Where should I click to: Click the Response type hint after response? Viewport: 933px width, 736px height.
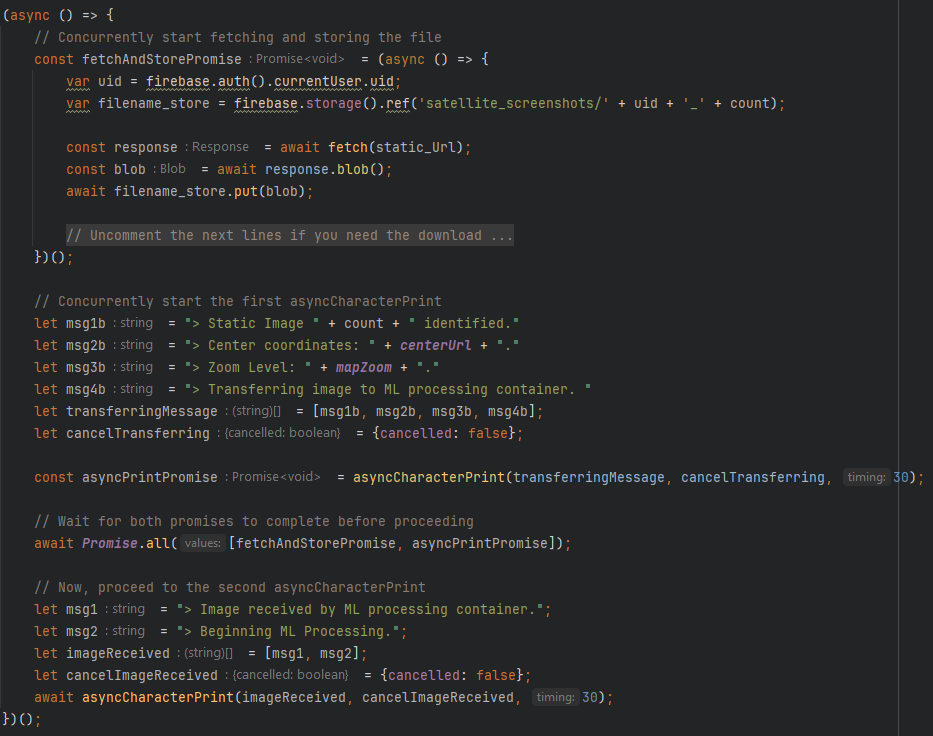pyautogui.click(x=220, y=147)
